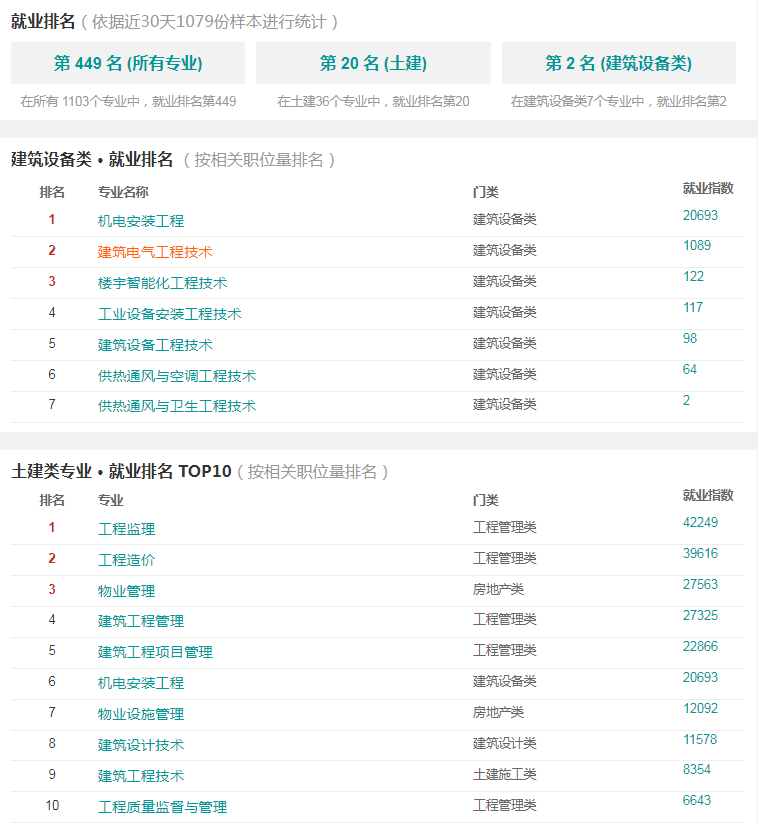Screen dimensions: 758x823
Task: Click employment index value 8354
Action: (697, 769)
